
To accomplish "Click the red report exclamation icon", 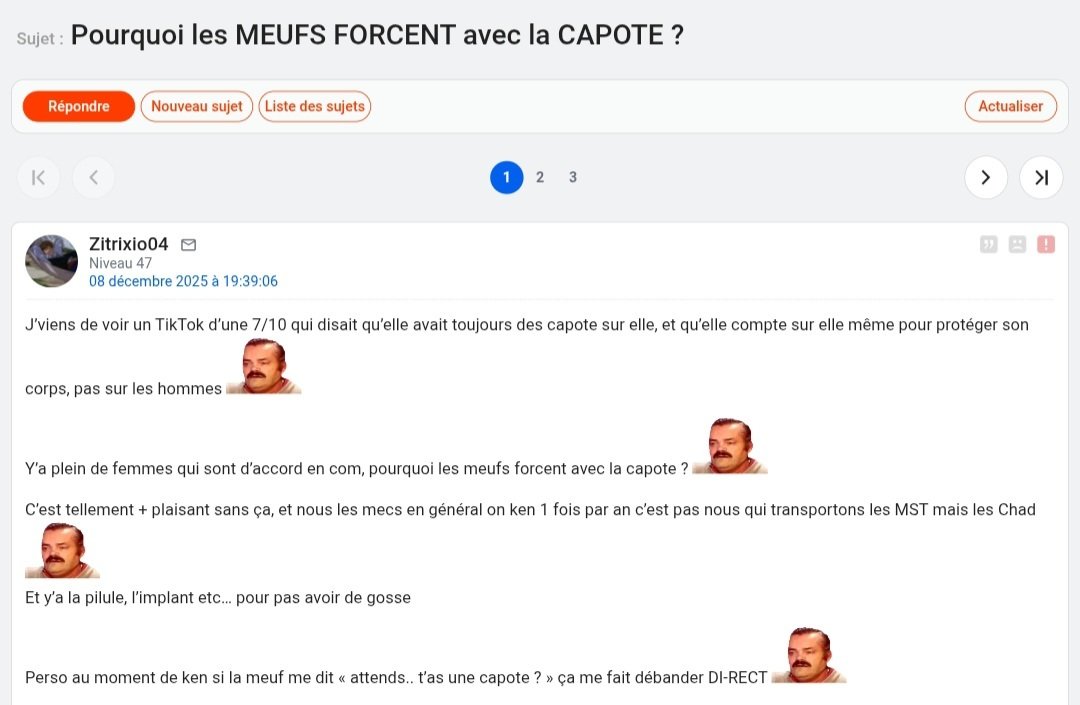I will click(x=1046, y=244).
